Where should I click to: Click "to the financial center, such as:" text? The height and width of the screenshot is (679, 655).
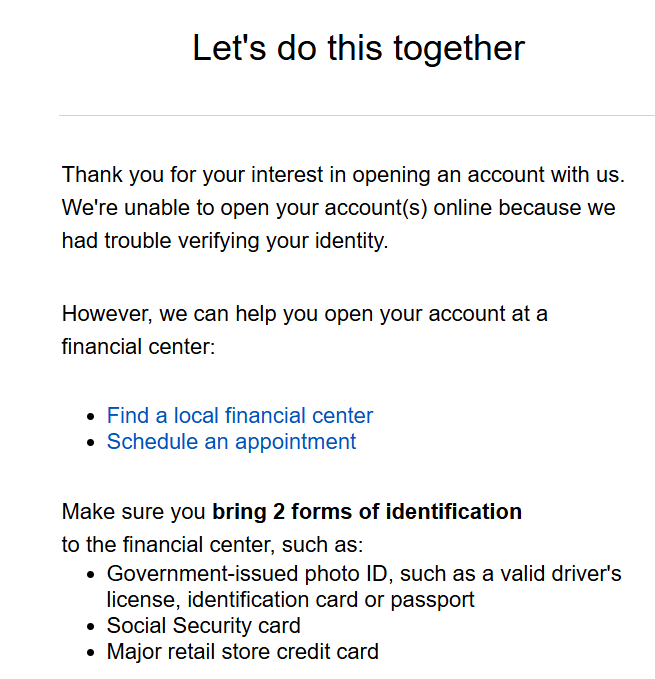pyautogui.click(x=213, y=545)
